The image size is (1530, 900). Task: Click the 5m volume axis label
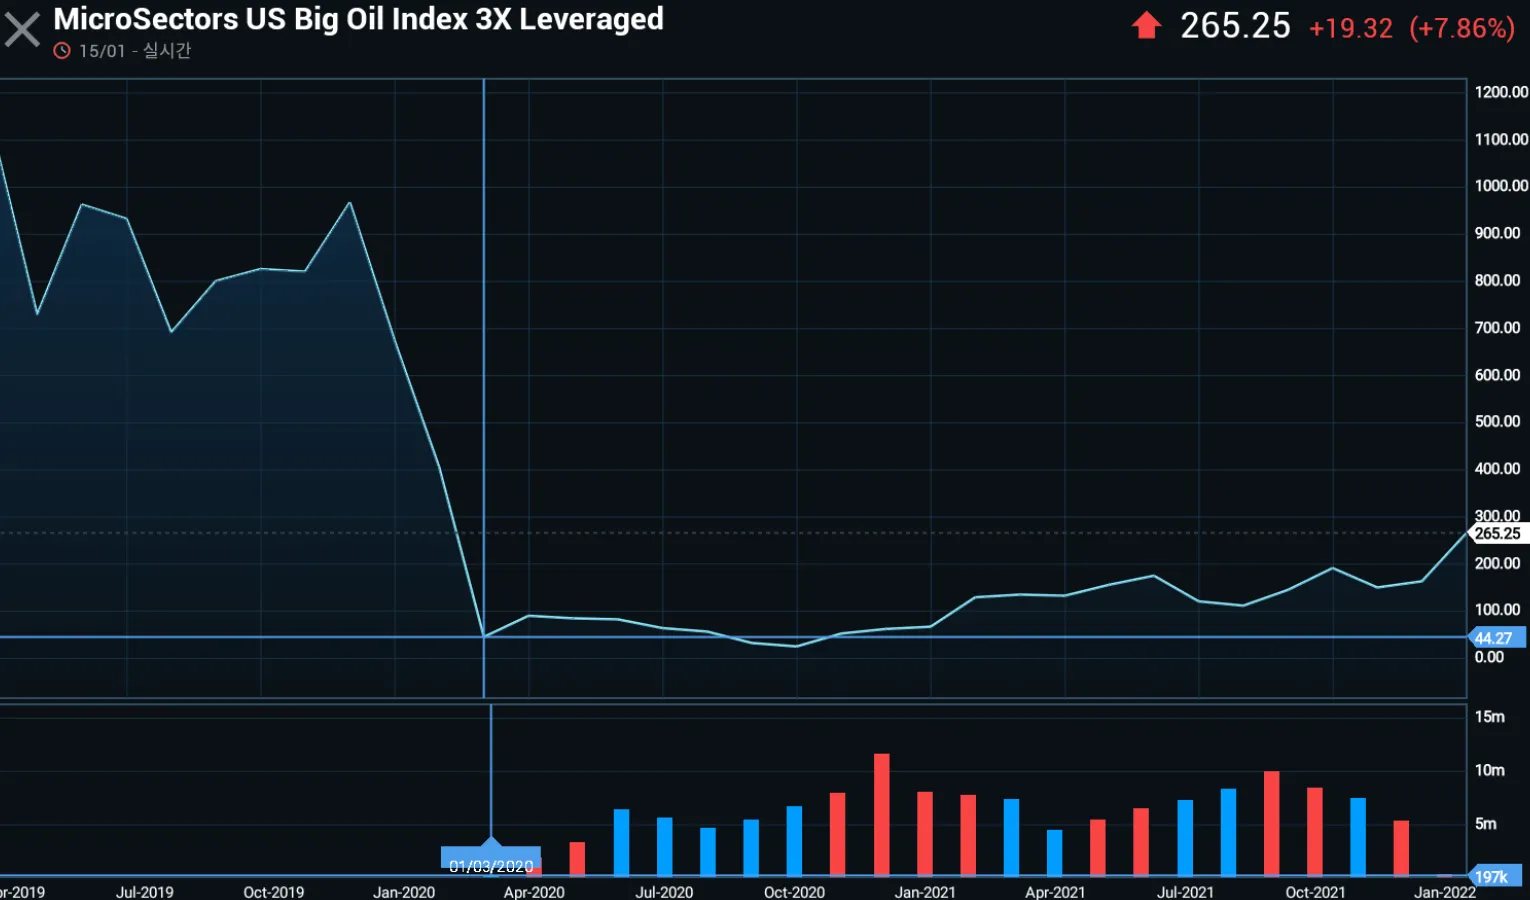click(x=1486, y=824)
